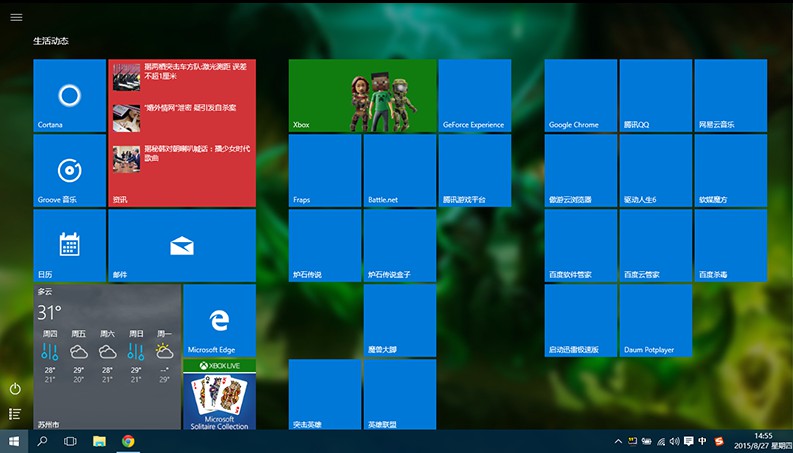Launch Daum Potplayer tile
Viewport: 793px width, 453px height.
[x=655, y=321]
